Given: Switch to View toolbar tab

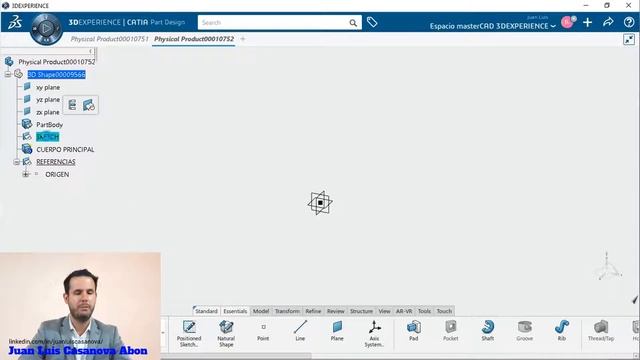Looking at the screenshot, I should [384, 311].
